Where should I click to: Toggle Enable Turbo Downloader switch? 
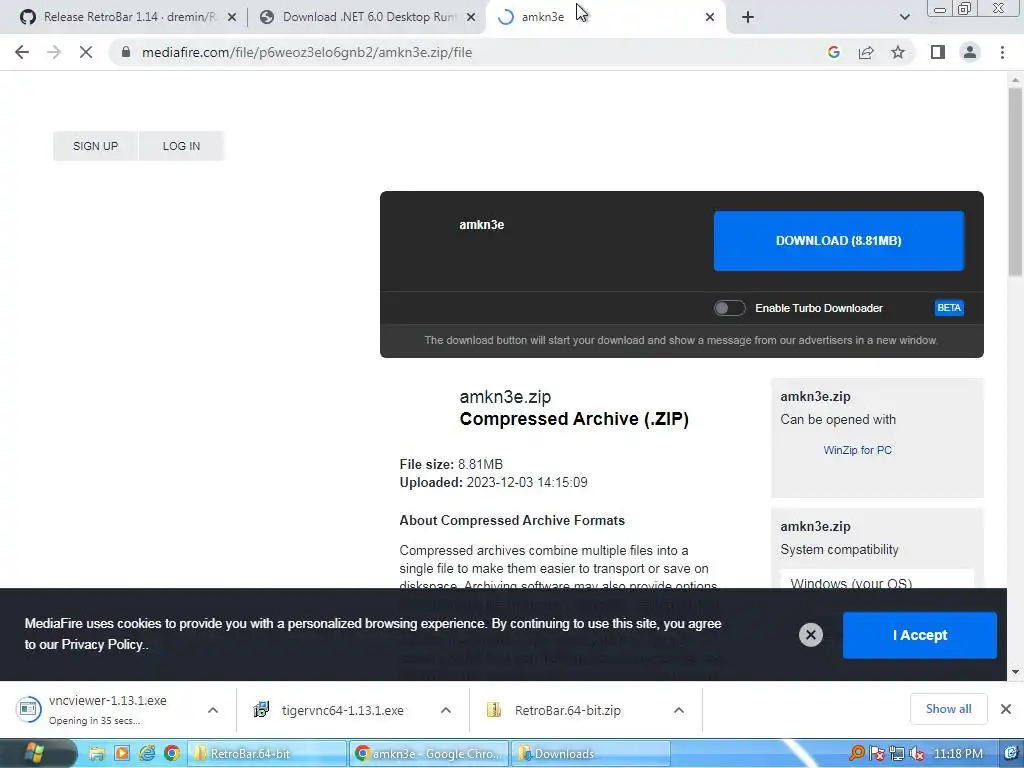[x=729, y=308]
